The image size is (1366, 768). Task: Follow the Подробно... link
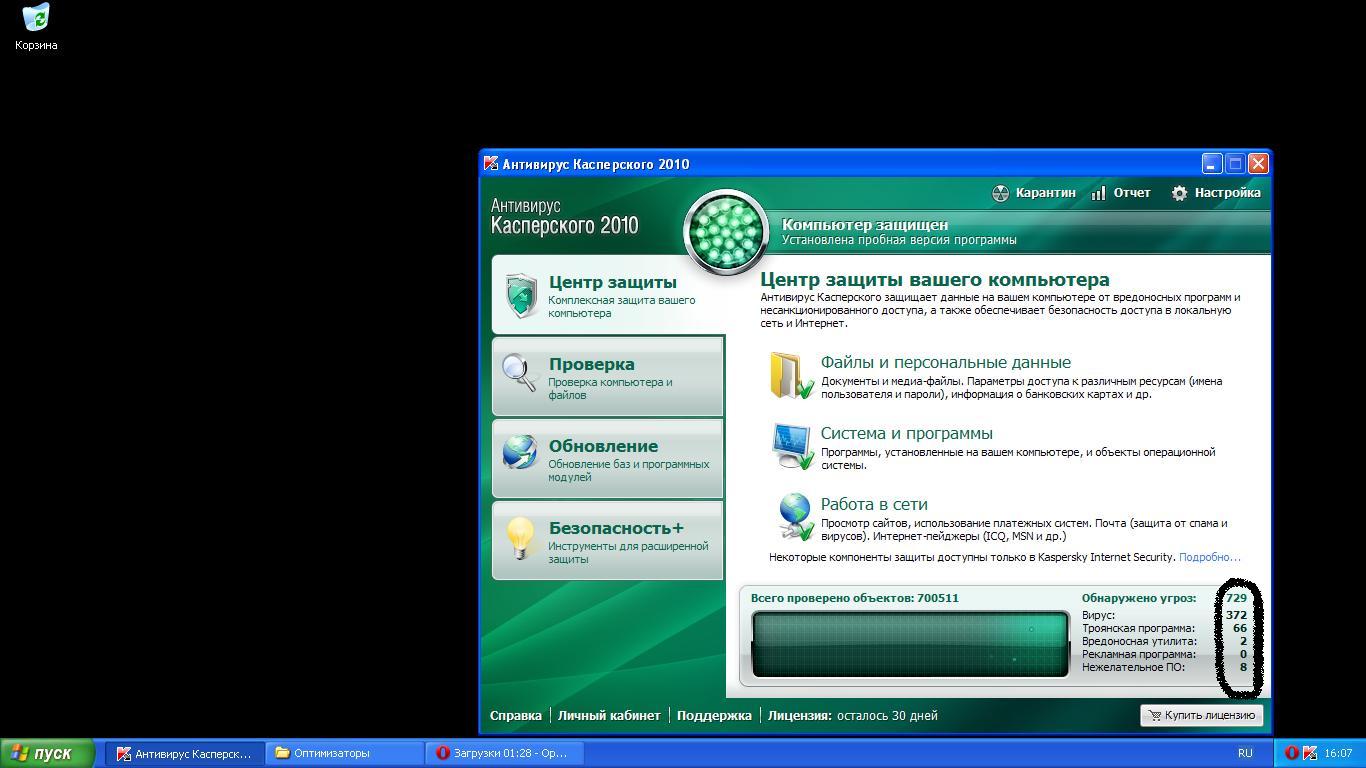[x=1209, y=557]
